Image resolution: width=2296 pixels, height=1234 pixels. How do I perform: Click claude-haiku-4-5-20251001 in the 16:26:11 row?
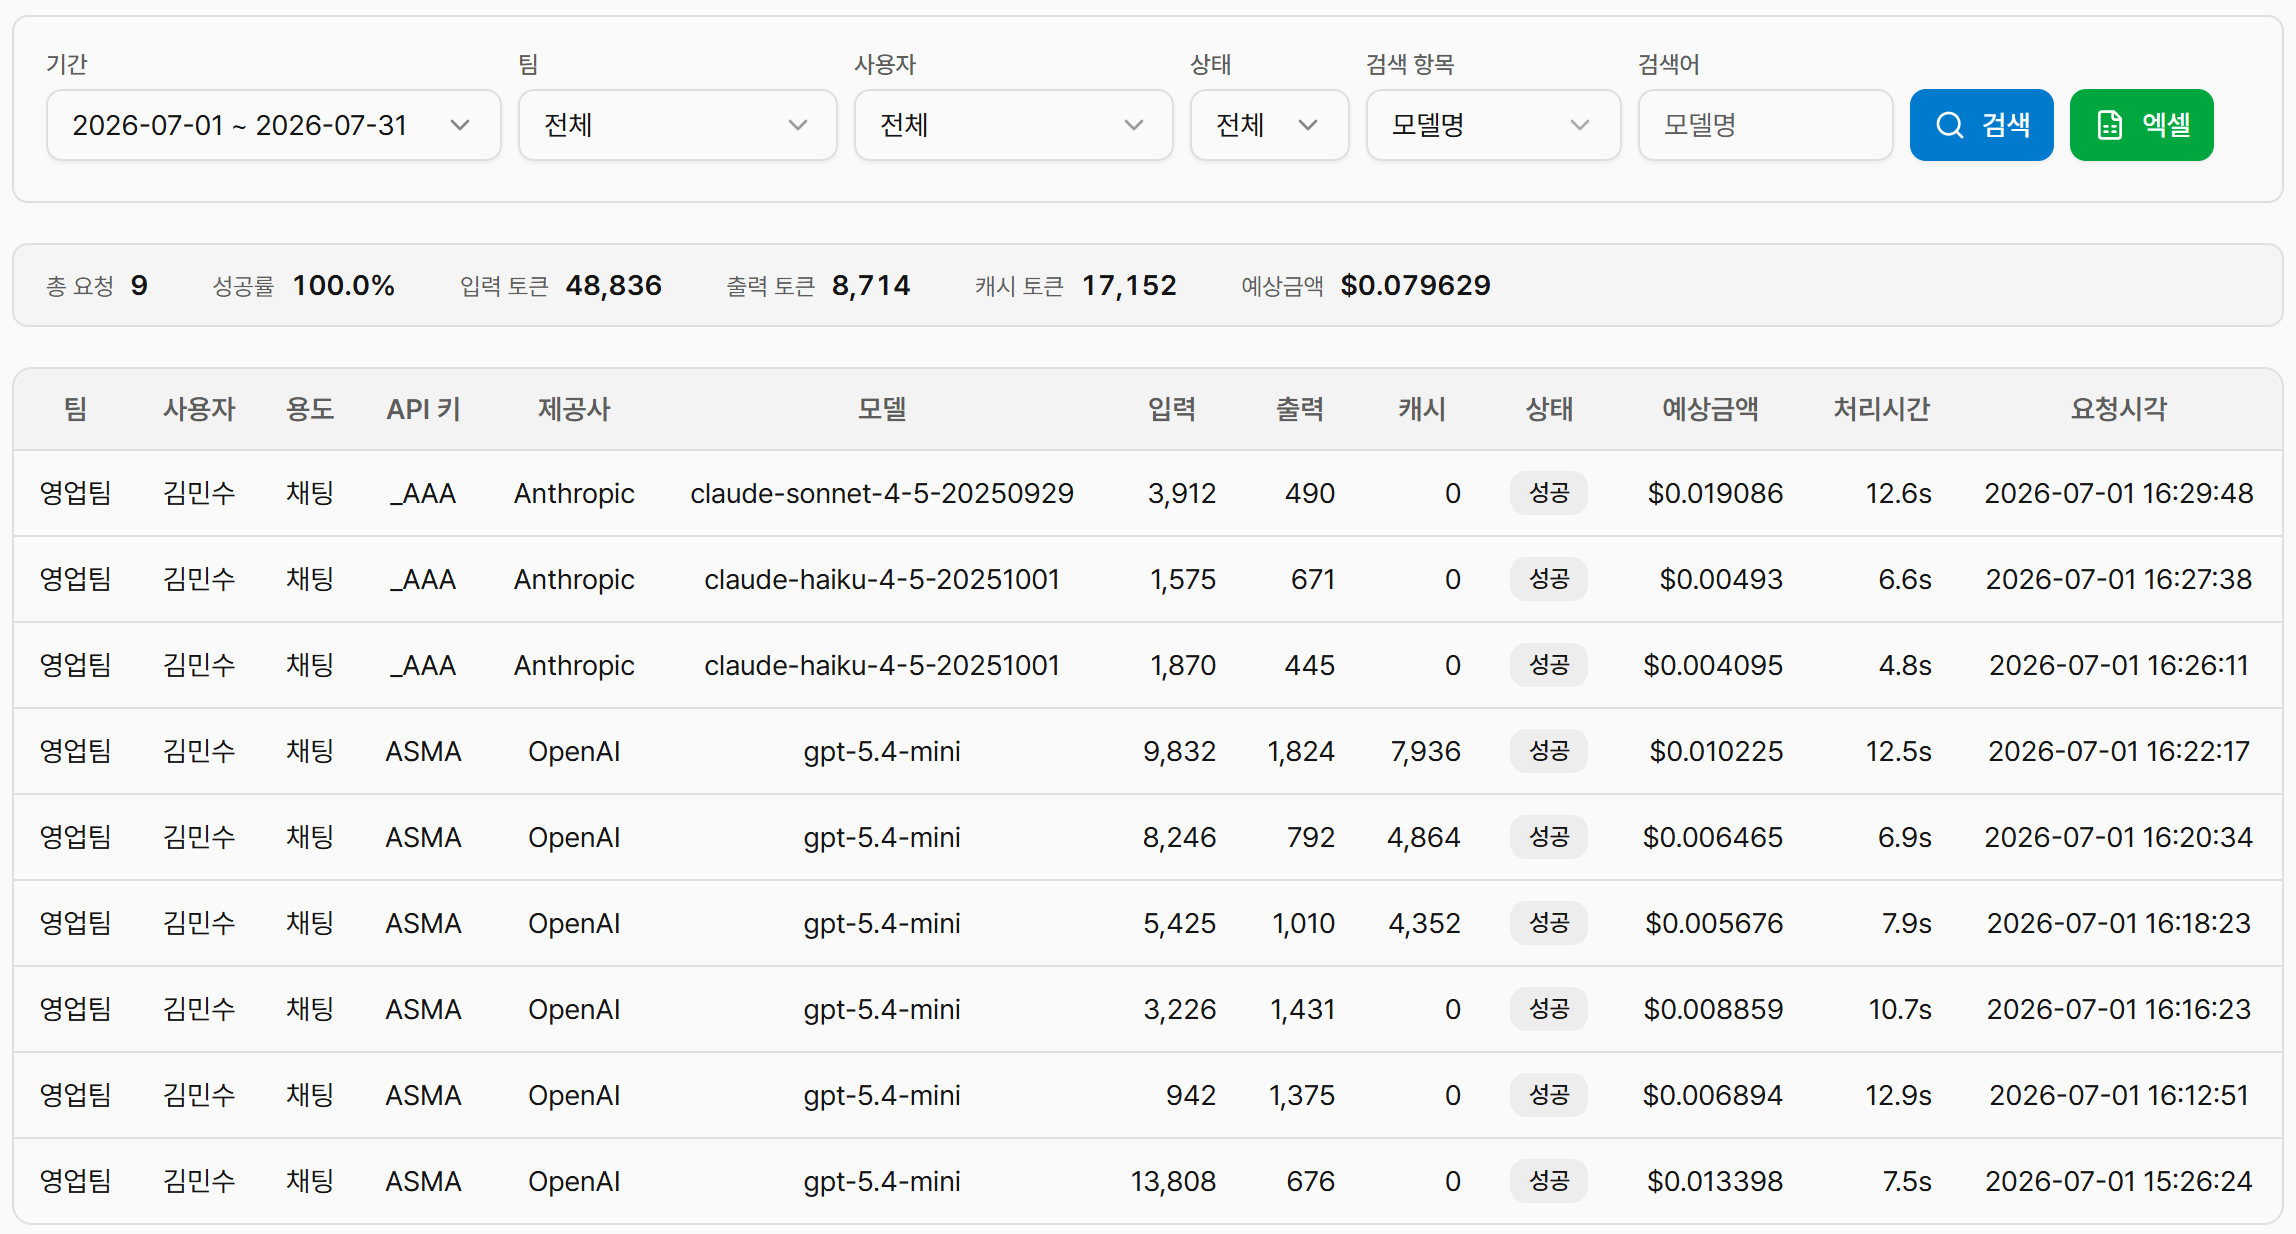(x=882, y=665)
